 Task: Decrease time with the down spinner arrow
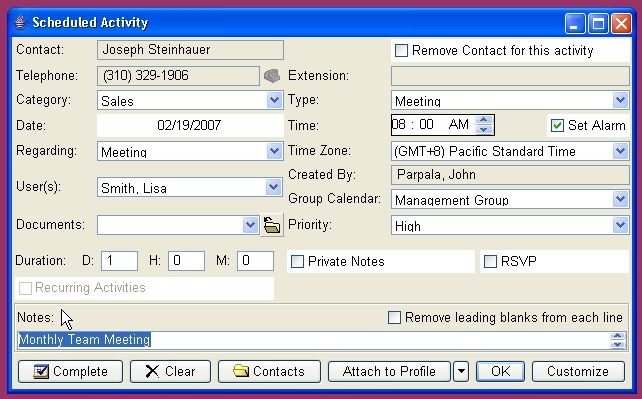coord(484,130)
